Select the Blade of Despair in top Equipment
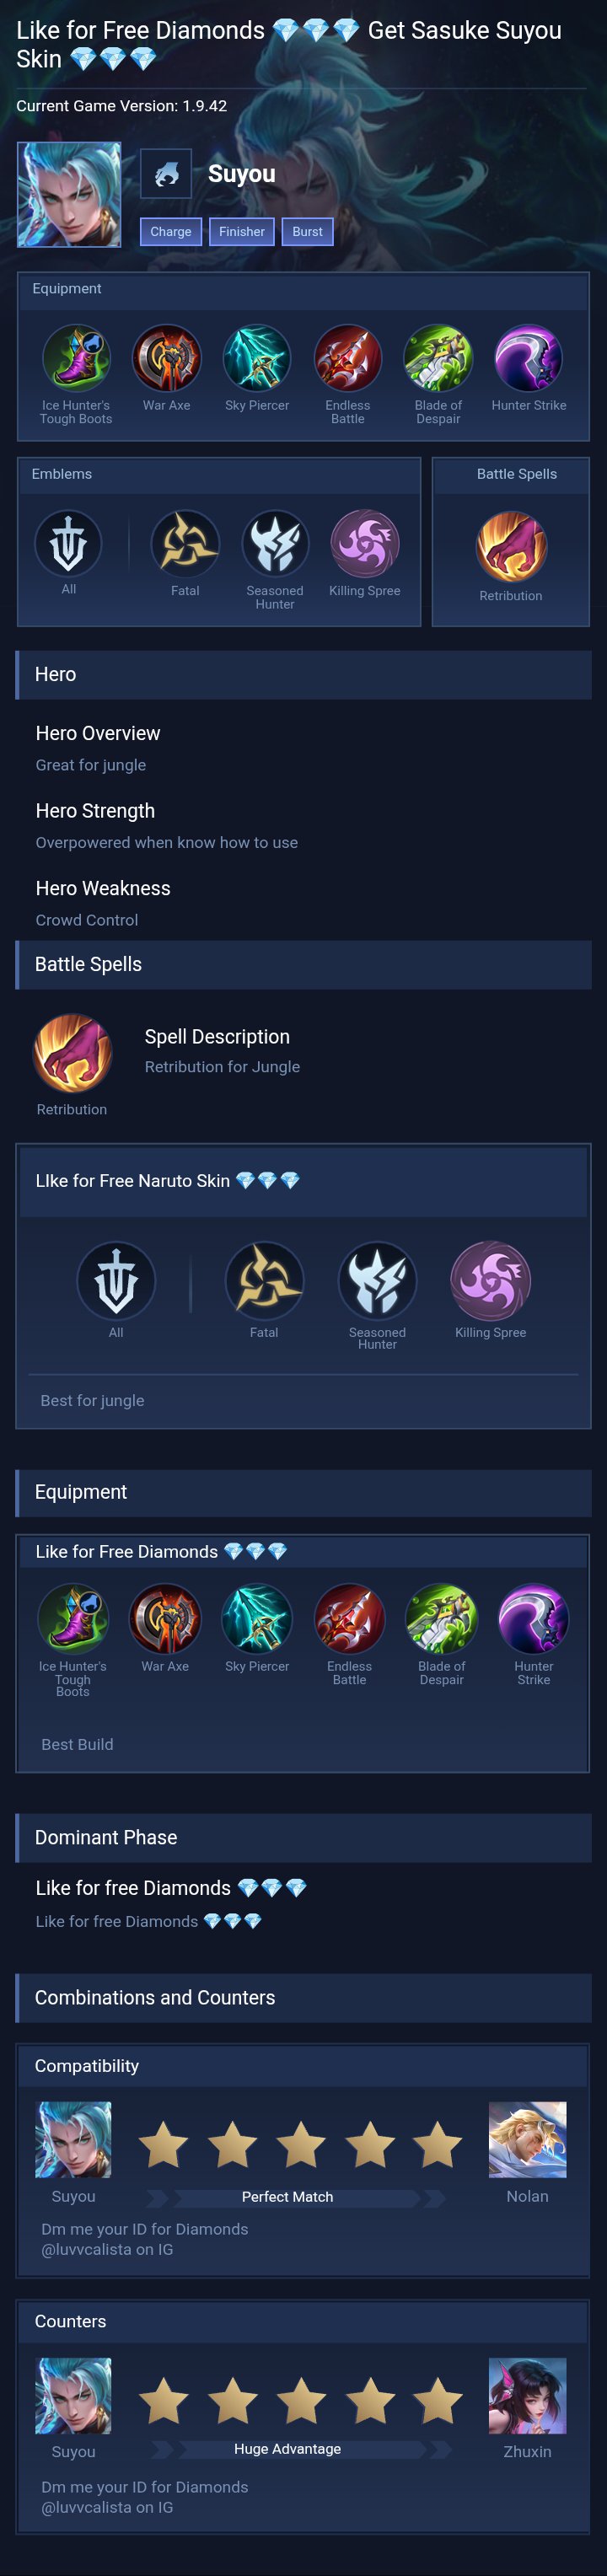The height and width of the screenshot is (2576, 607). pyautogui.click(x=438, y=357)
